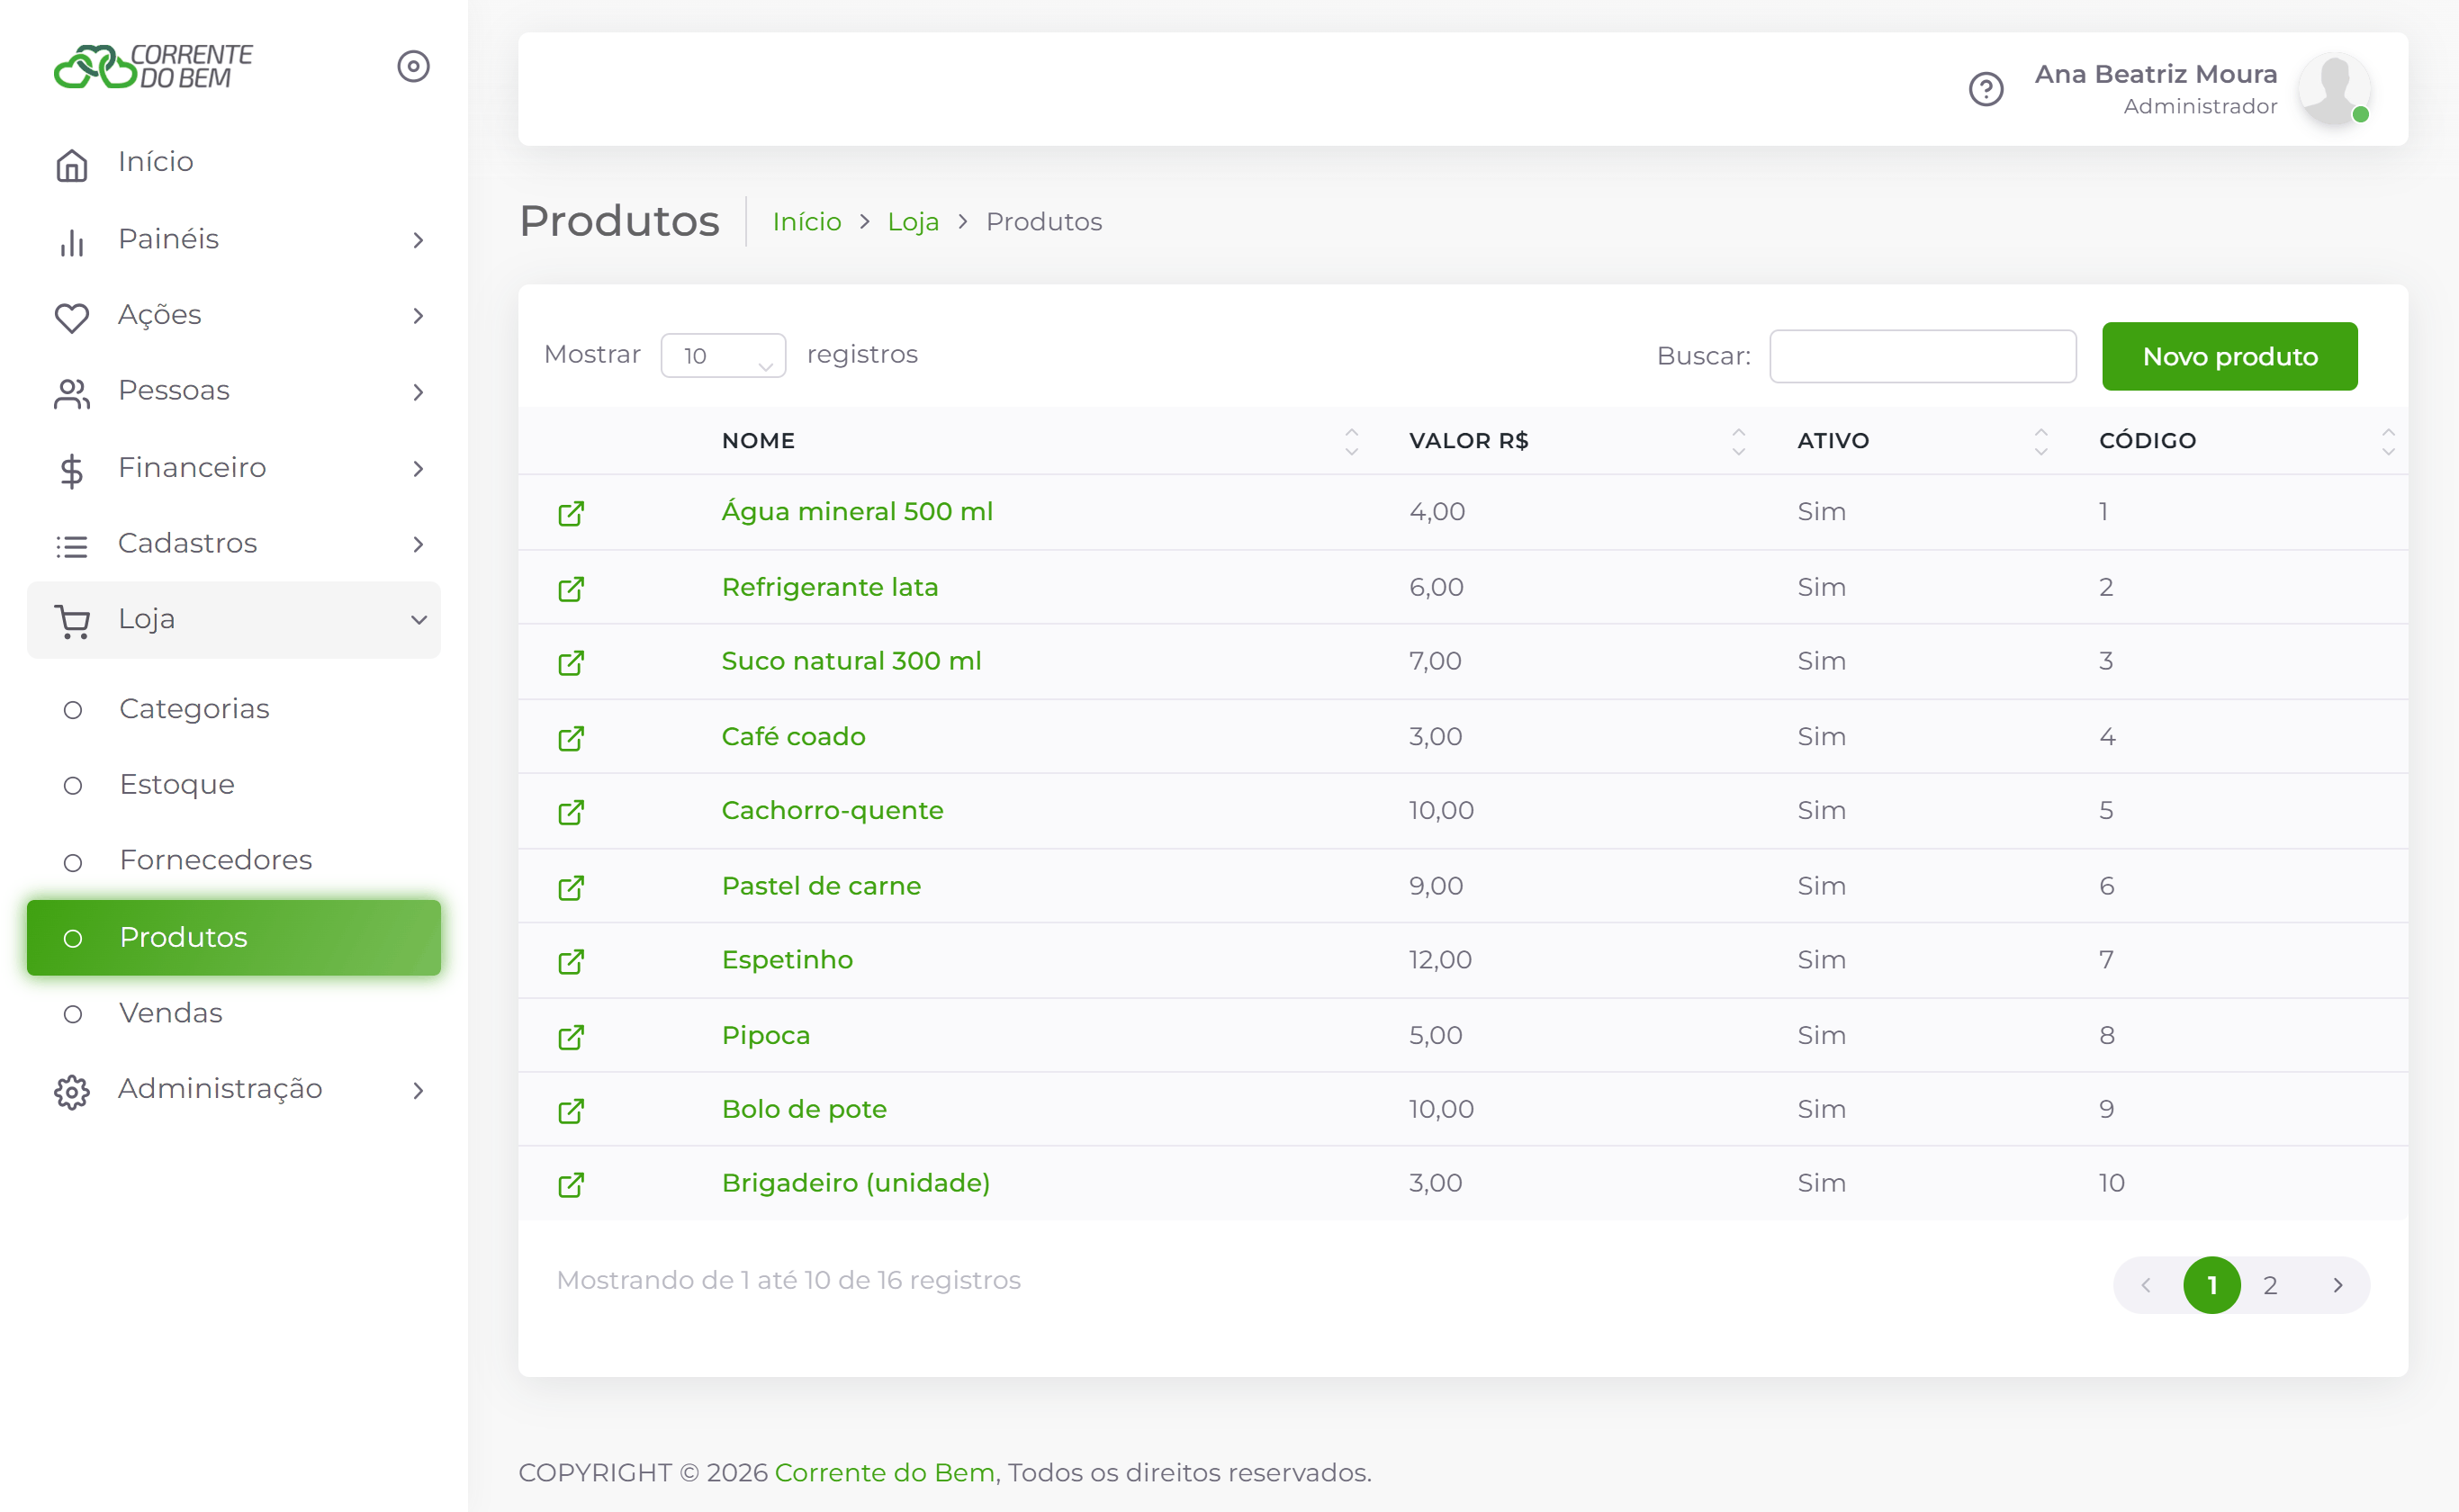Sort table by Código column arrows

tap(2388, 441)
